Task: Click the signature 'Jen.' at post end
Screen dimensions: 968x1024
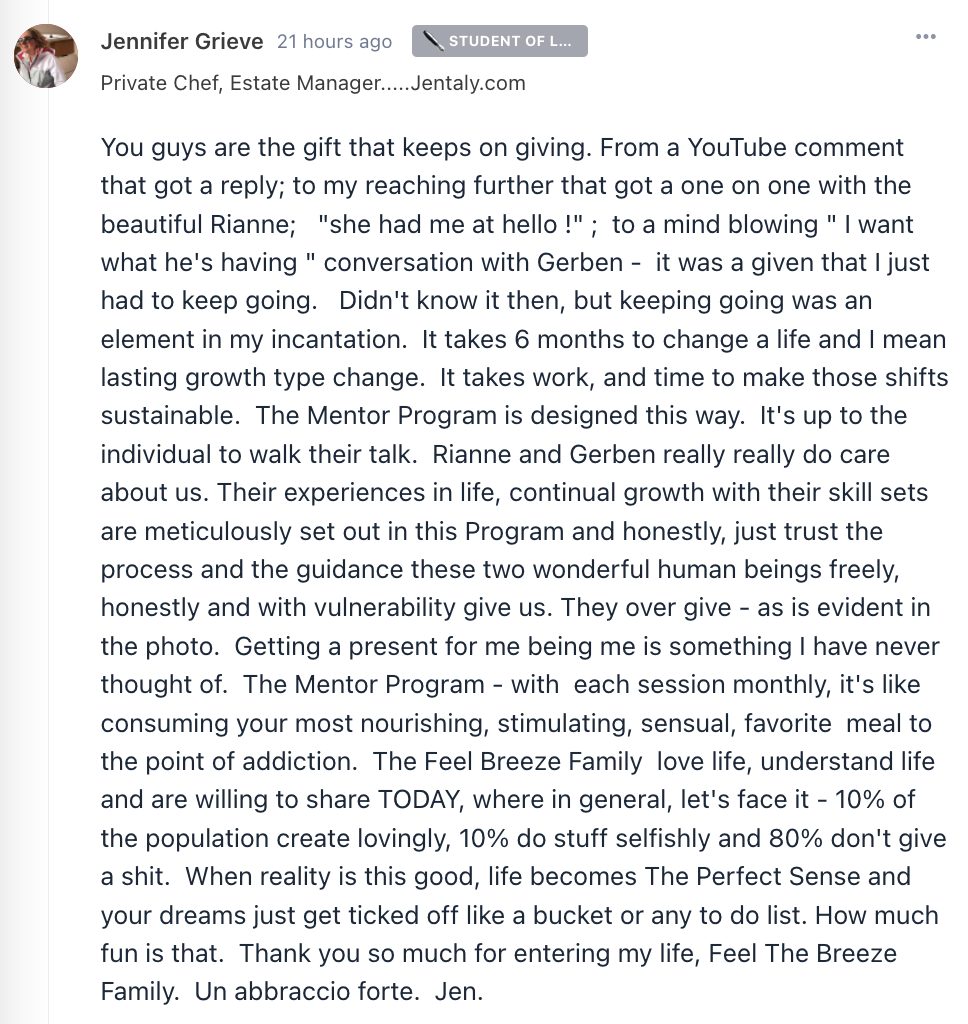Action: pos(459,992)
